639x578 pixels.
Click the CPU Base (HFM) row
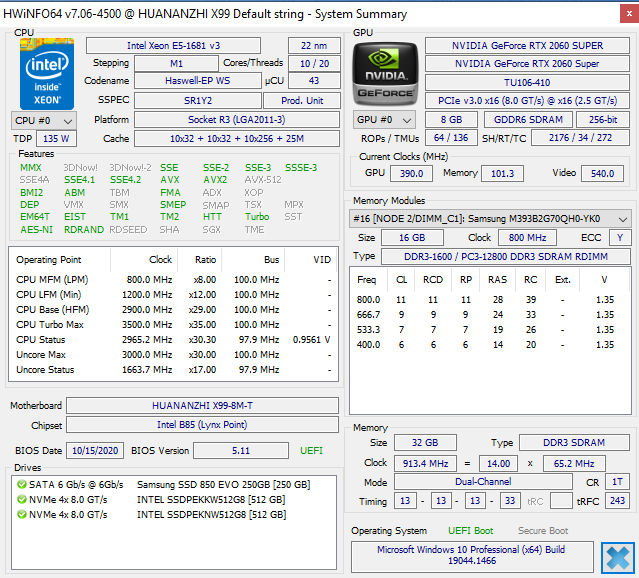(173, 310)
